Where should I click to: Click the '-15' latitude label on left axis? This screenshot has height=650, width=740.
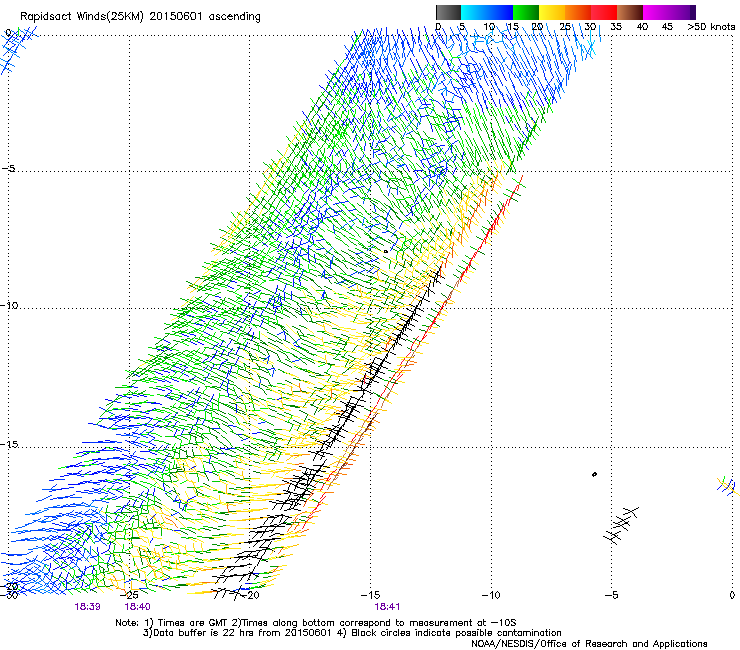9,444
